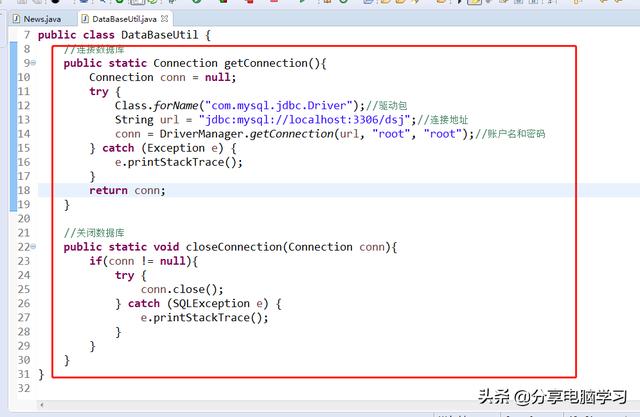
Task: Click line number 32 in the gutter
Action: [x=24, y=388]
